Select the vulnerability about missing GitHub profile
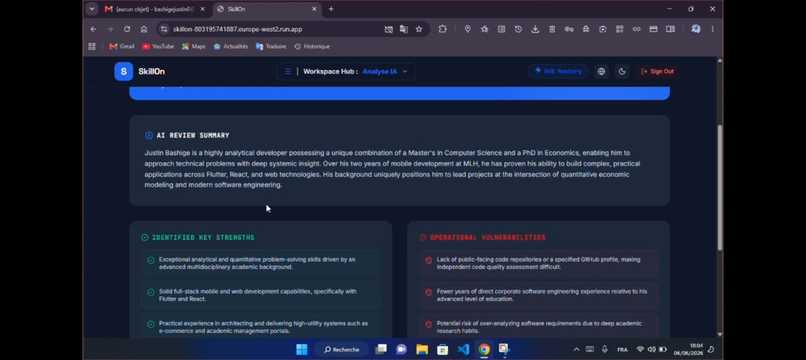806x360 pixels. pos(538,263)
